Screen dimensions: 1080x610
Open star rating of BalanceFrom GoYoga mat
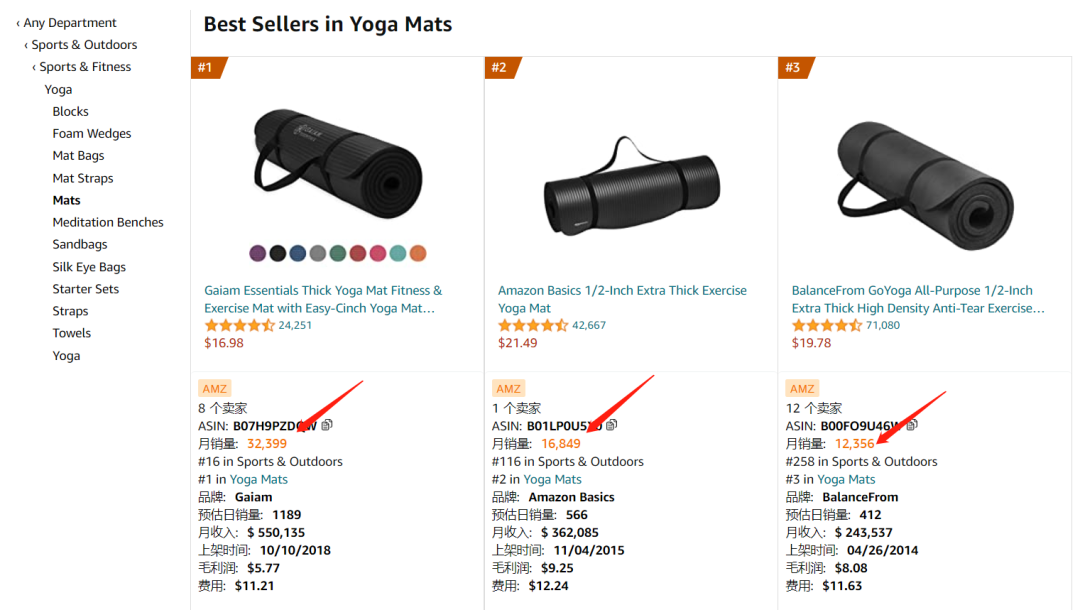coord(827,326)
